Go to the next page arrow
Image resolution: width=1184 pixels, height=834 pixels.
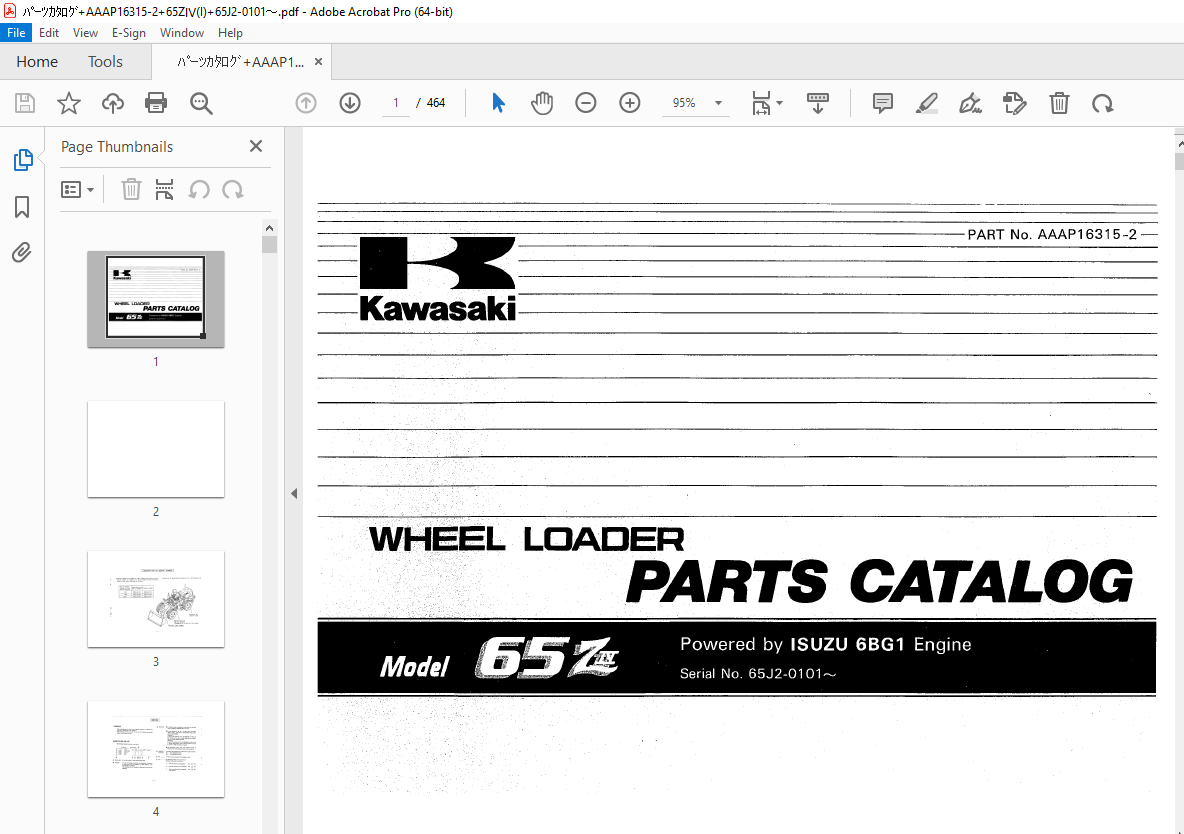(350, 103)
